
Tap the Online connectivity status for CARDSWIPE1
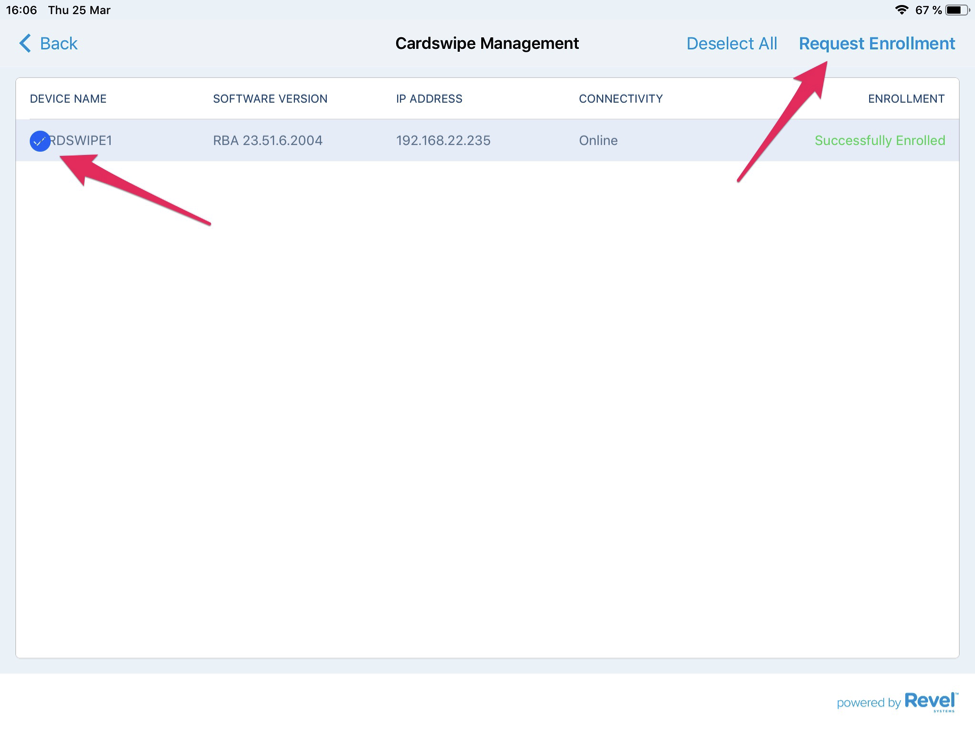click(x=597, y=140)
